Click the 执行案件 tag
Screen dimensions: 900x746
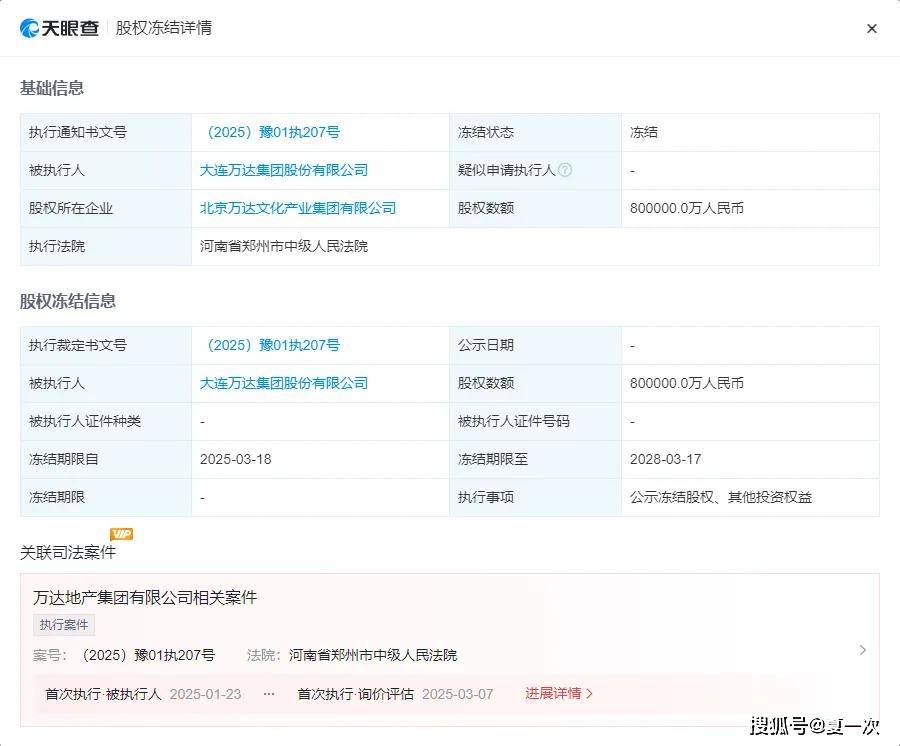click(x=64, y=625)
